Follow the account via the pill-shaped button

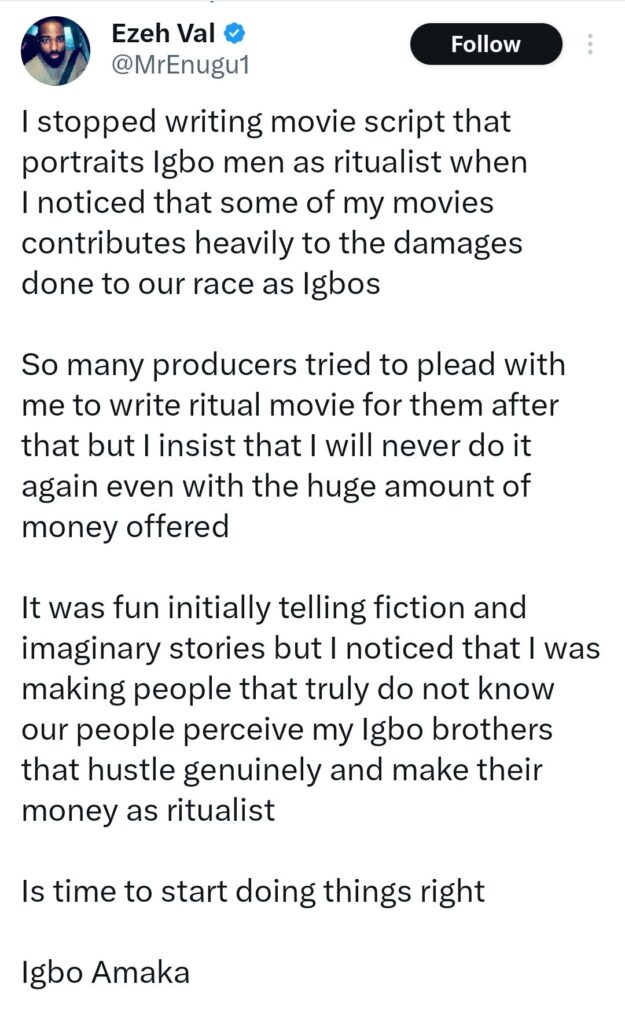point(485,44)
